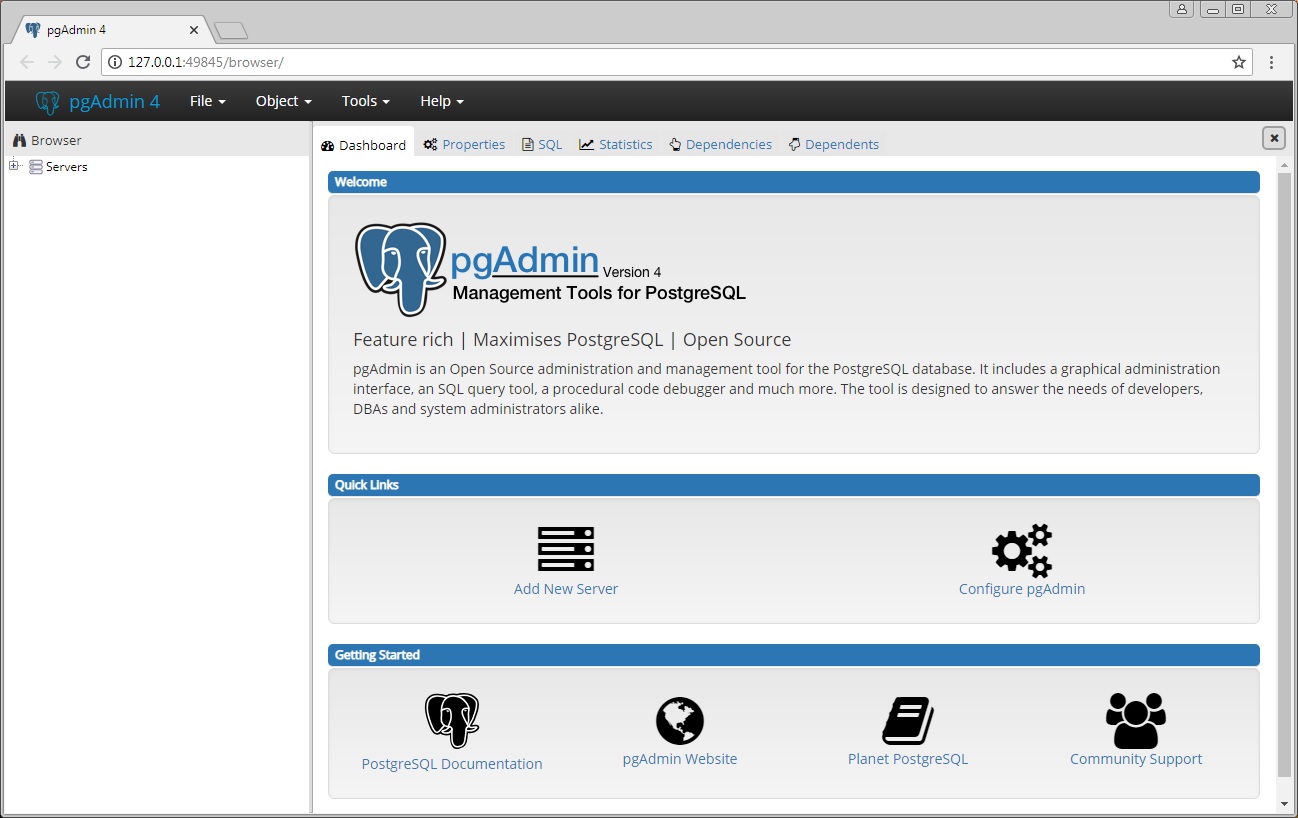Open the Tools dropdown menu
Viewport: 1298px width, 818px height.
(x=365, y=101)
